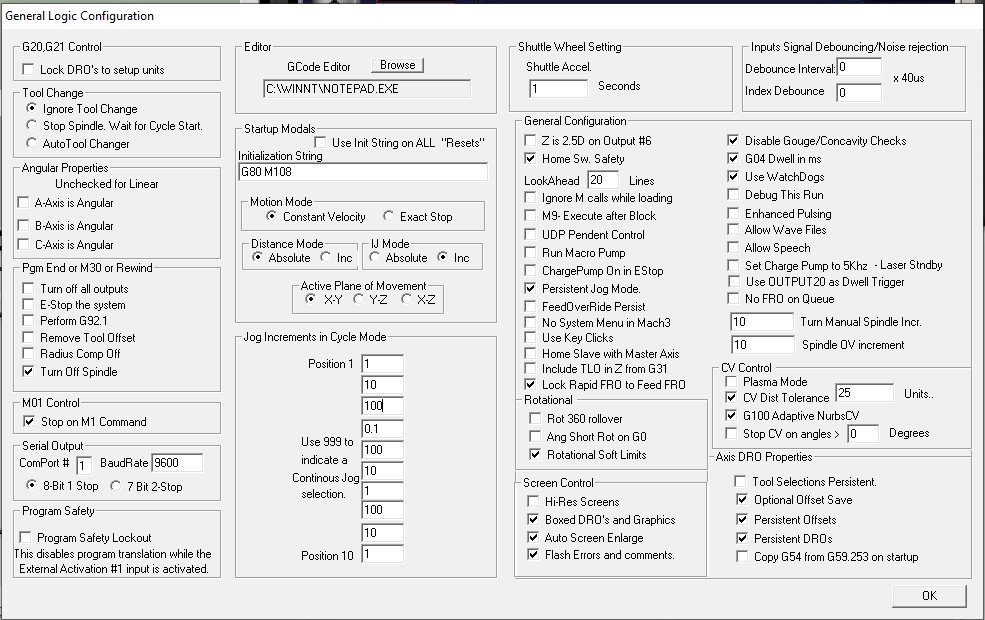Enable Turn off all outputs

[x=28, y=288]
